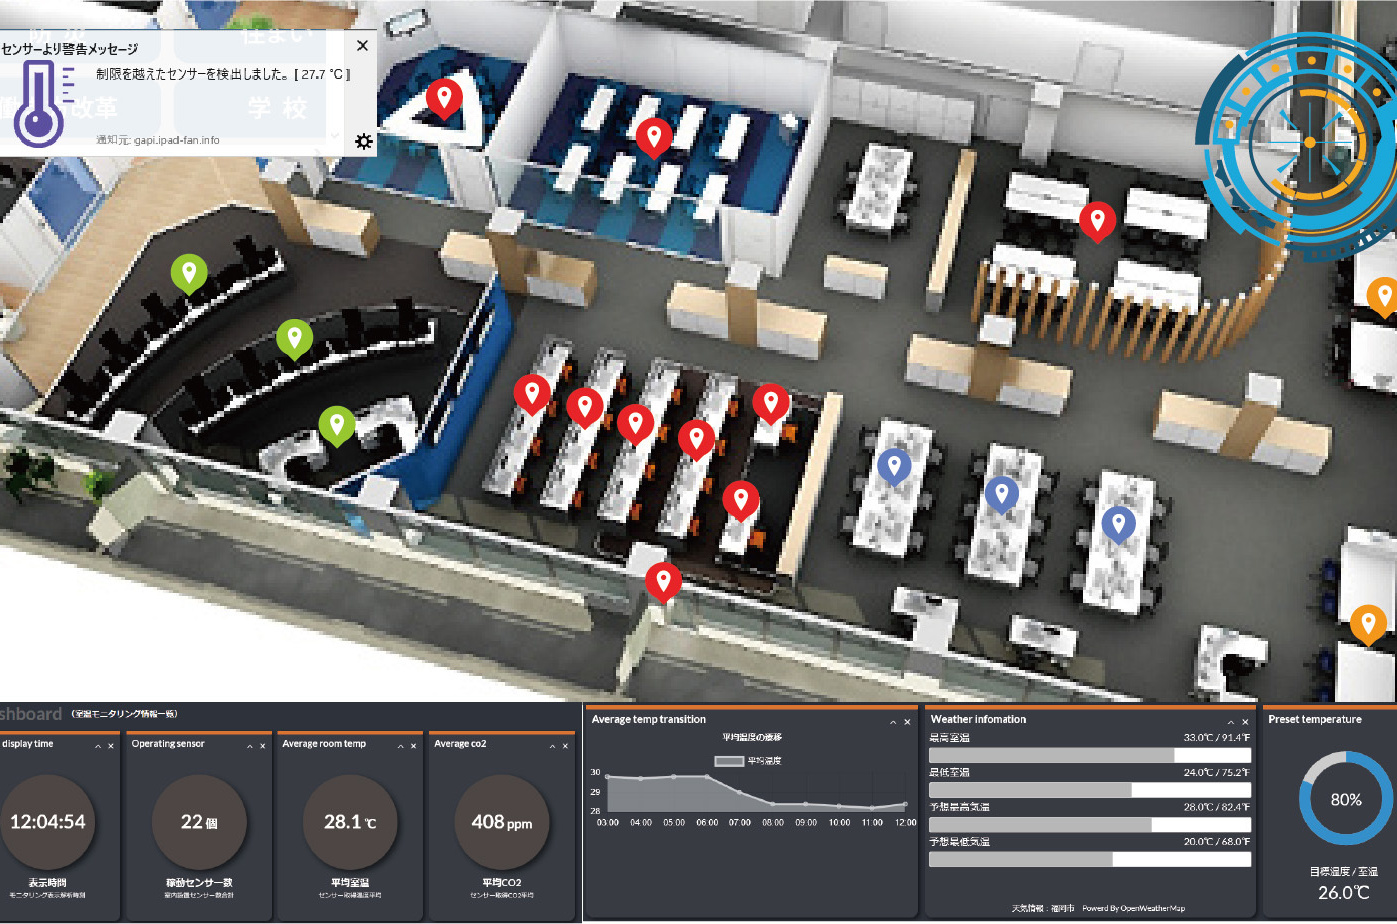Close the Average room temp widget
The width and height of the screenshot is (1397, 924).
[x=414, y=746]
